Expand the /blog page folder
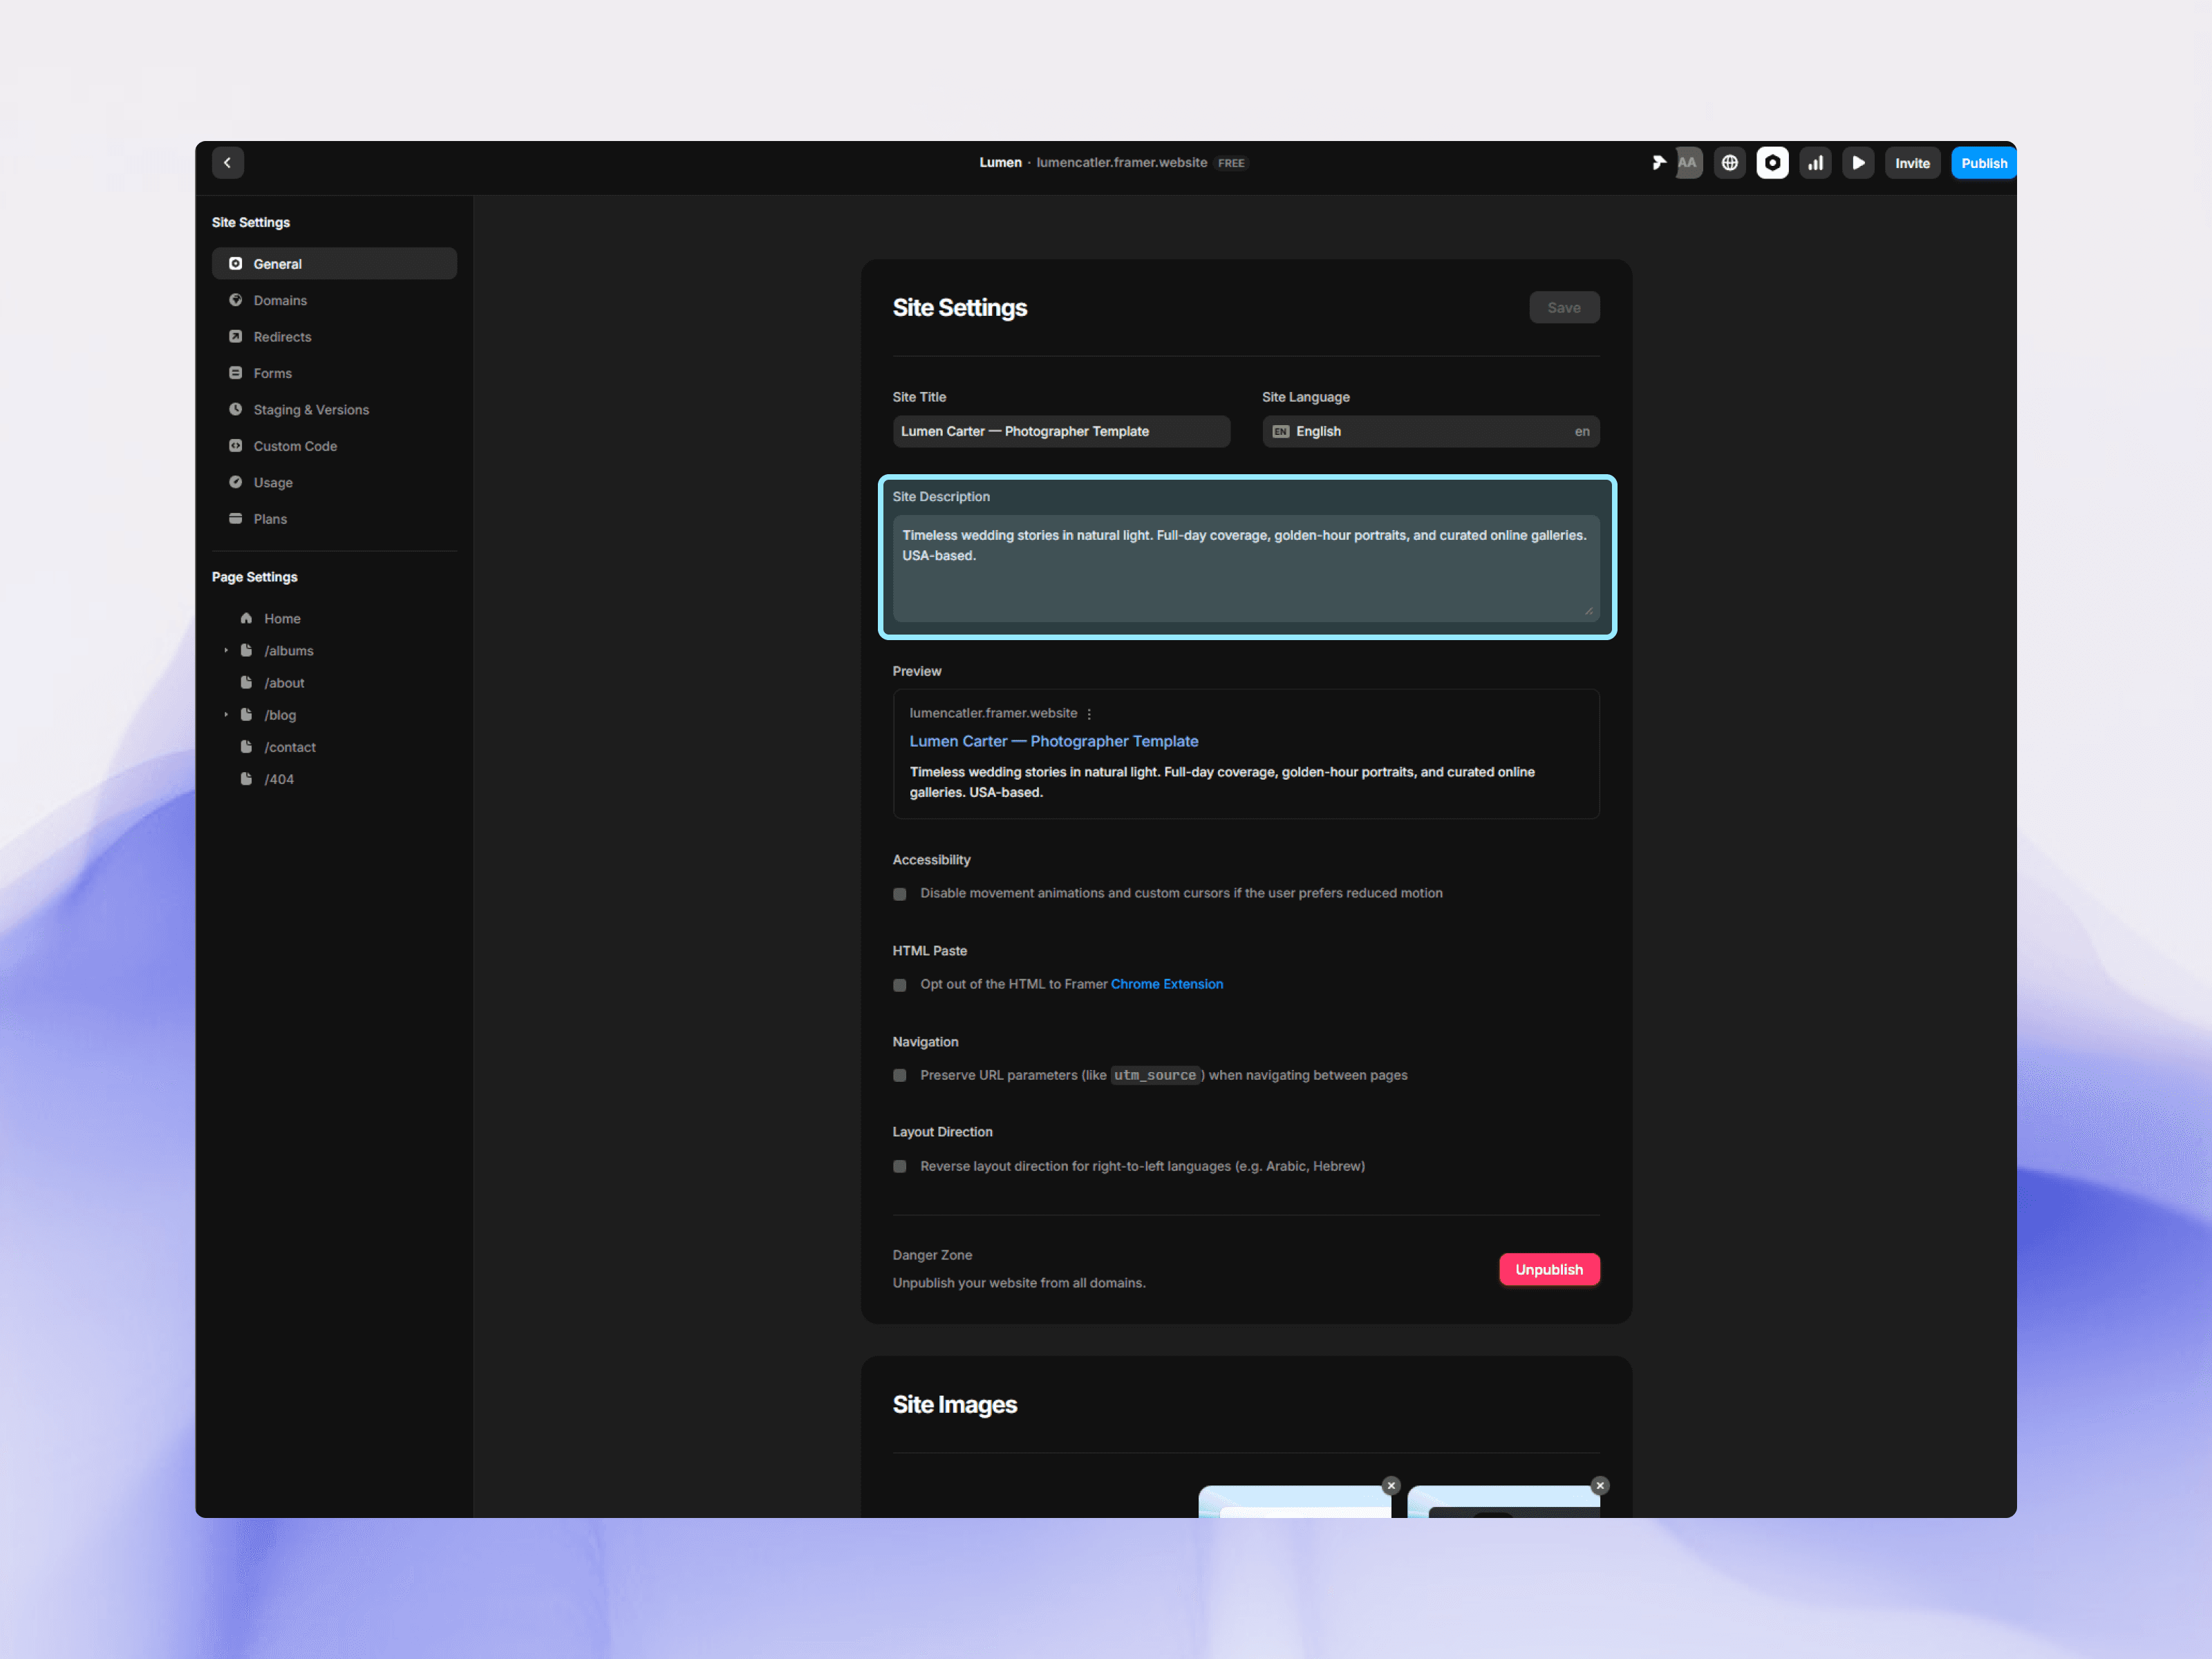2212x1659 pixels. pyautogui.click(x=226, y=715)
